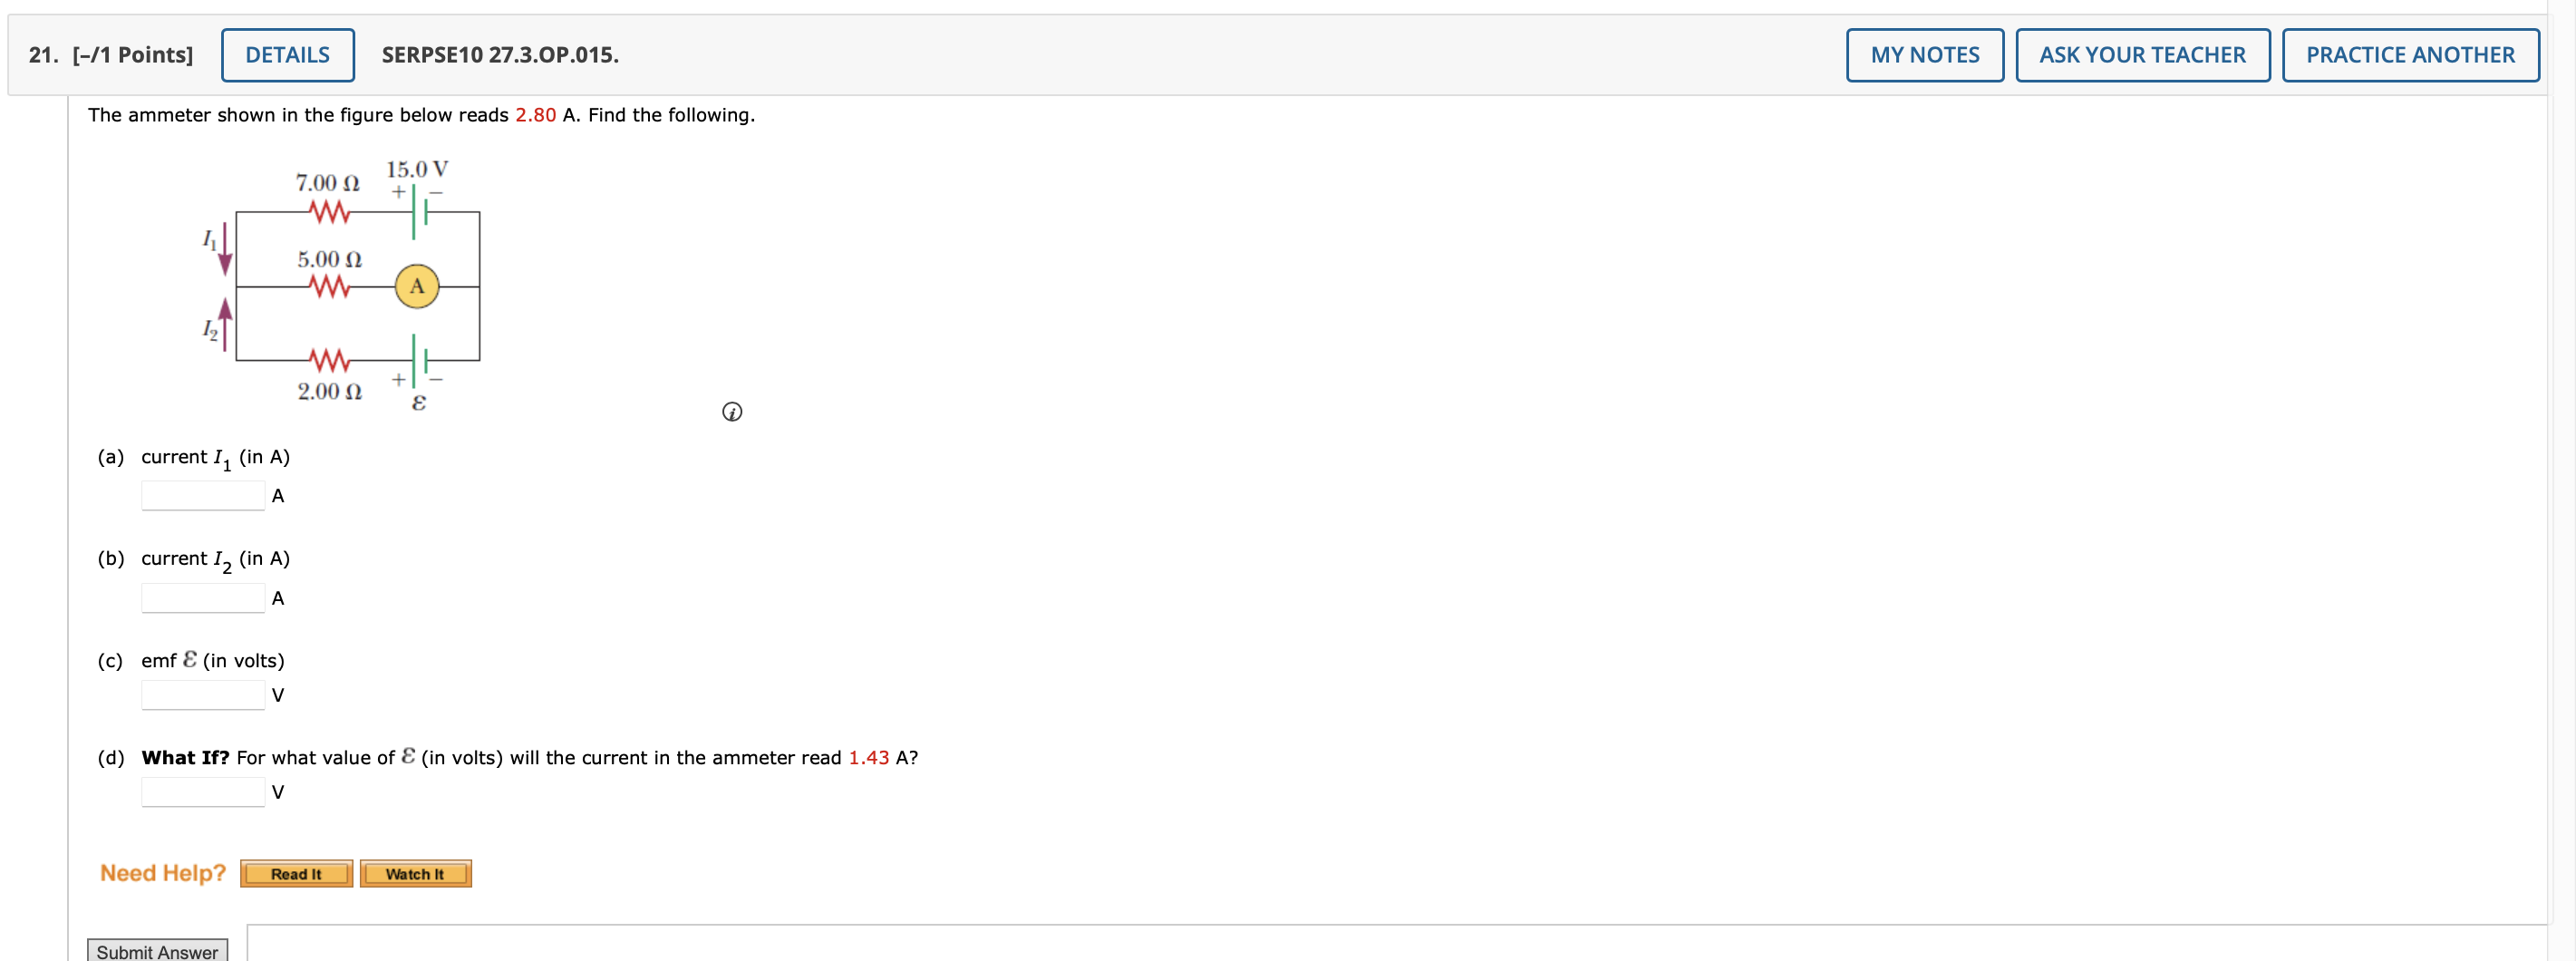
Task: Open the DETAILS for question 21
Action: pyautogui.click(x=287, y=54)
